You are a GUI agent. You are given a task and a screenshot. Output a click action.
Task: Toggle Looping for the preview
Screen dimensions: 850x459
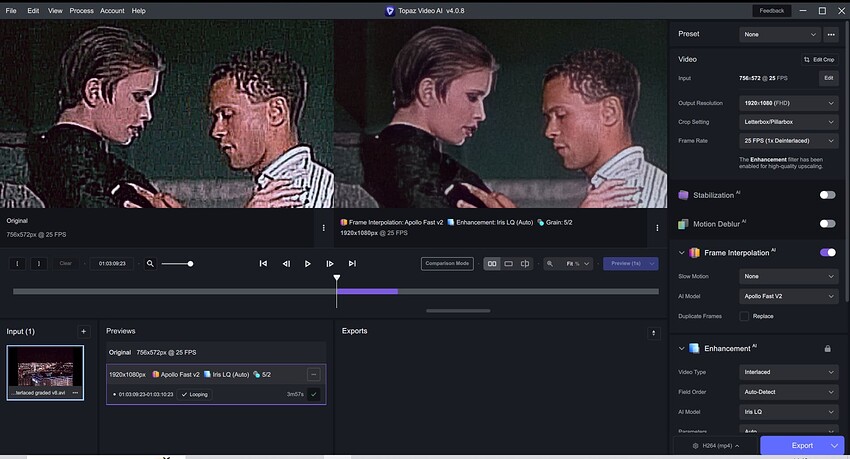[x=194, y=395]
